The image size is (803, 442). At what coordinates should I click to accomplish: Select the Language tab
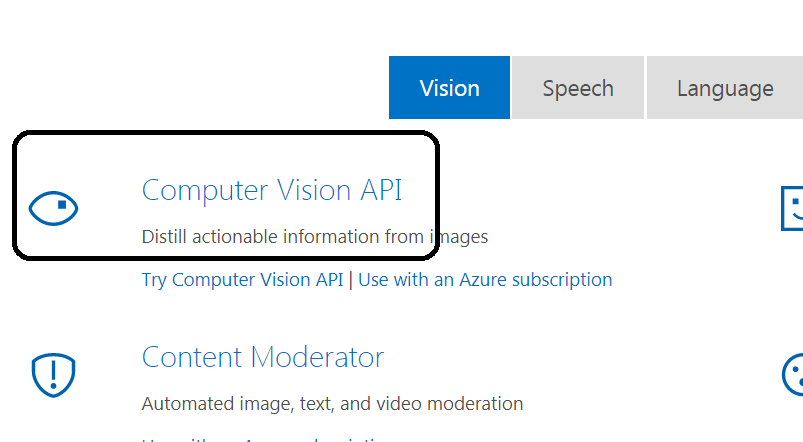724,88
